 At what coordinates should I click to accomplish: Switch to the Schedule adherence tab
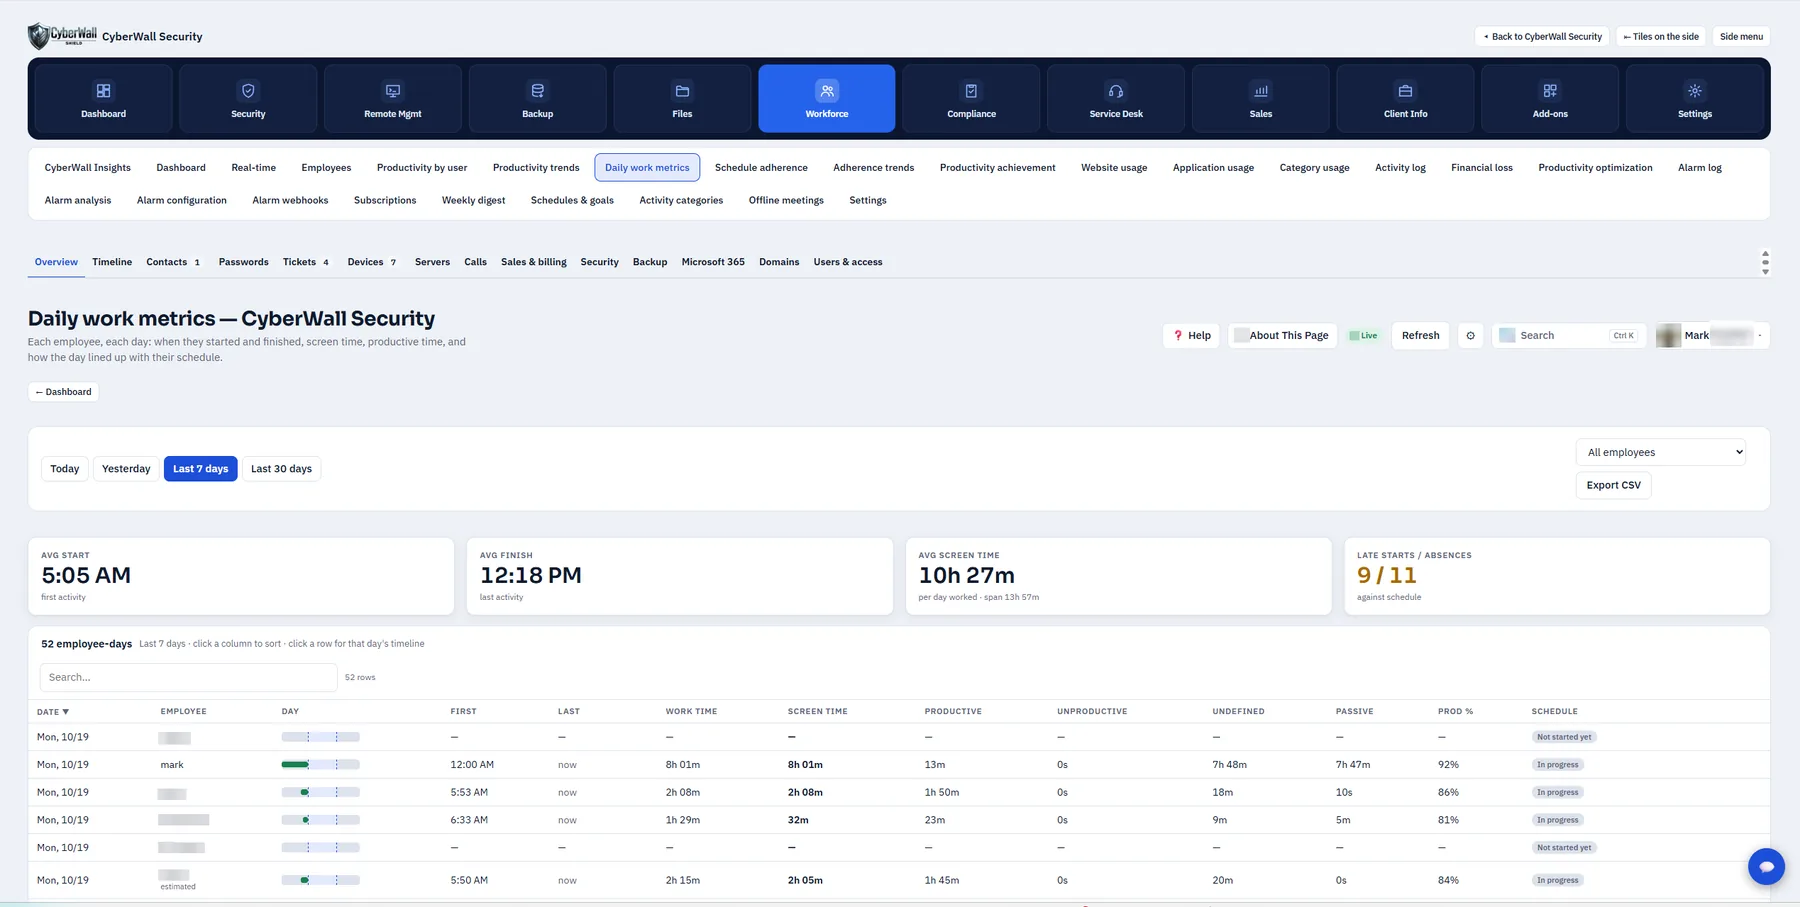click(x=761, y=168)
